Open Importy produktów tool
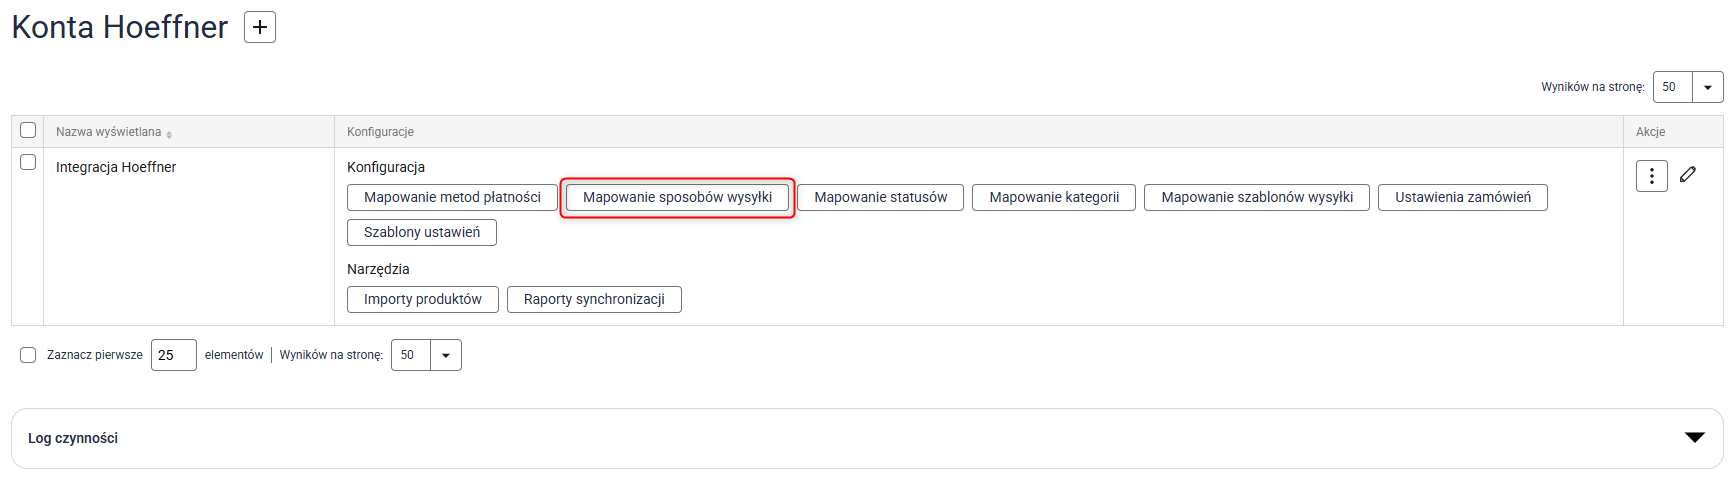The width and height of the screenshot is (1732, 480). coord(422,300)
